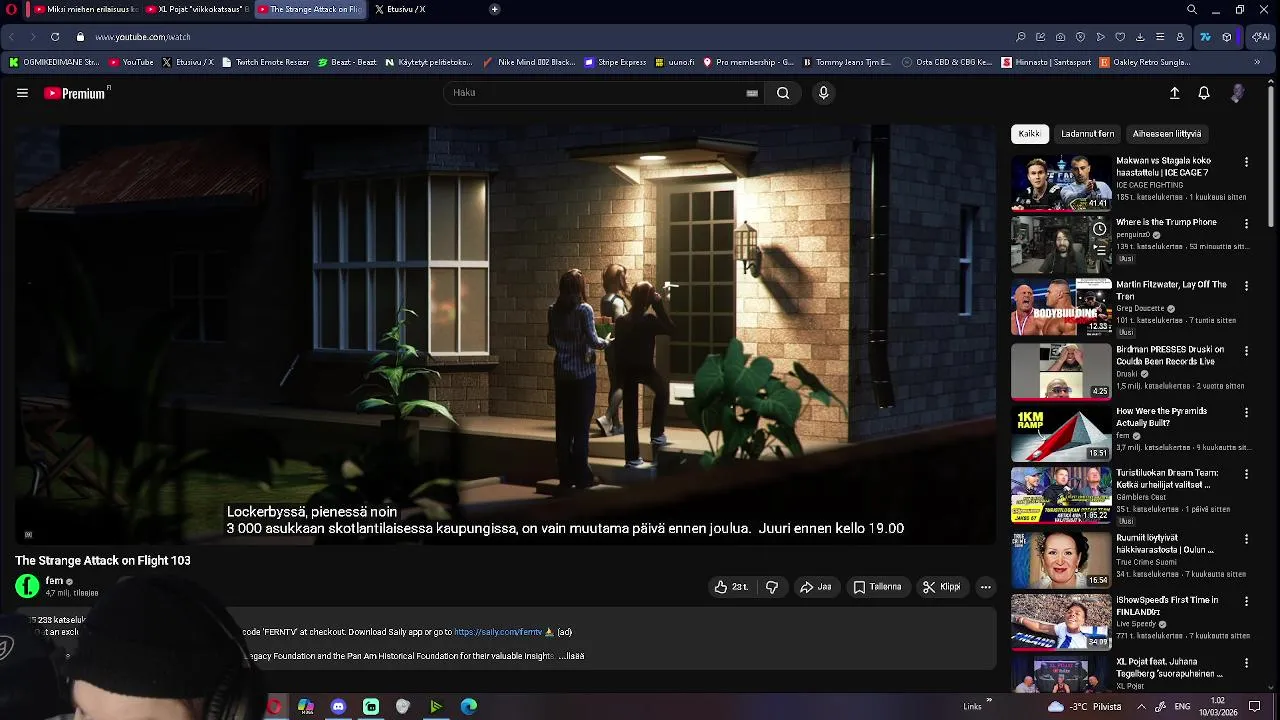The height and width of the screenshot is (720, 1280).
Task: Open the fern channel avatar
Action: [x=27, y=586]
